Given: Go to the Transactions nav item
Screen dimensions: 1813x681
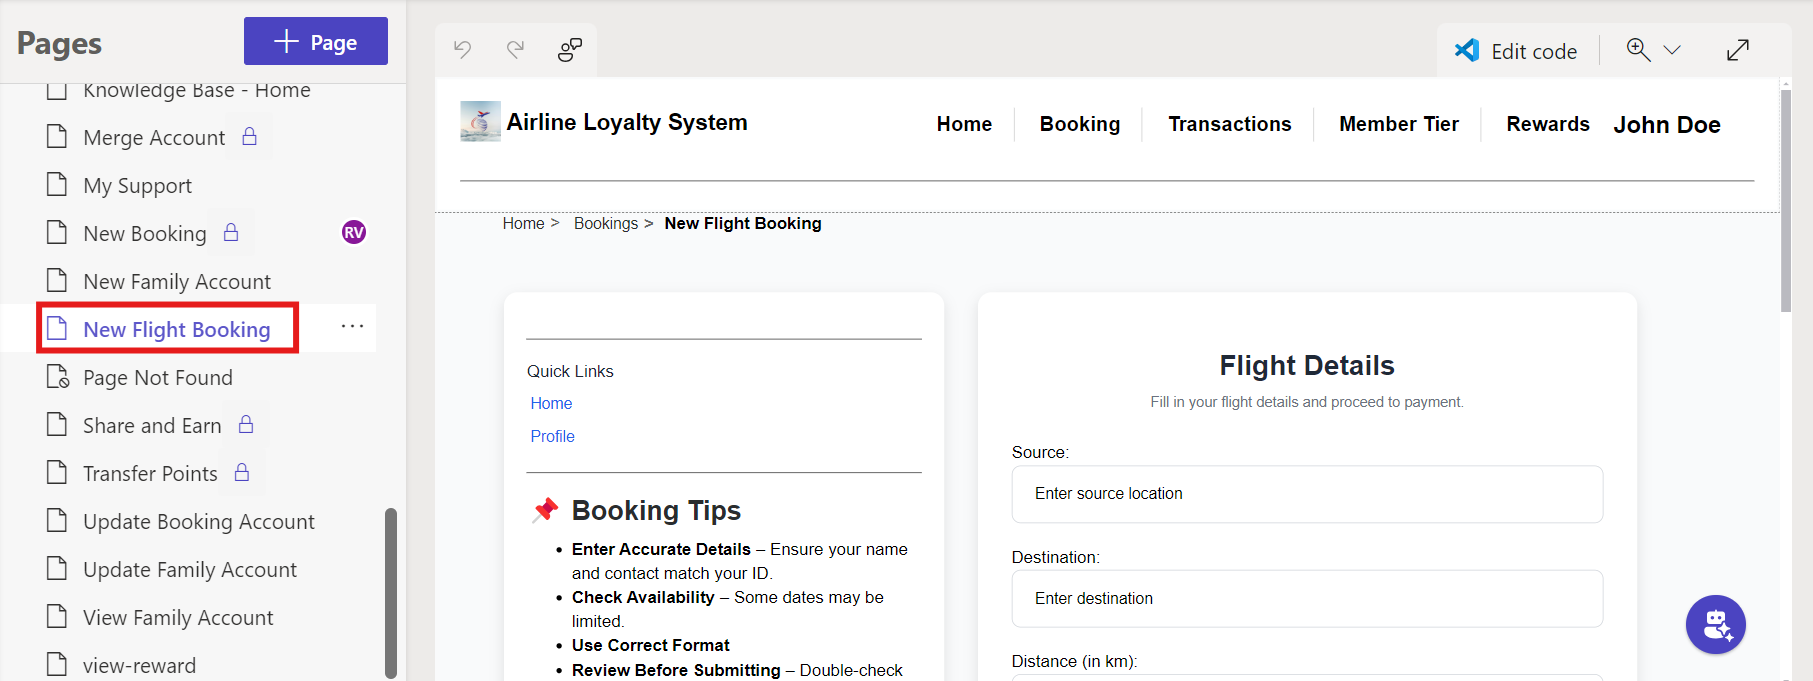Looking at the screenshot, I should tap(1229, 124).
